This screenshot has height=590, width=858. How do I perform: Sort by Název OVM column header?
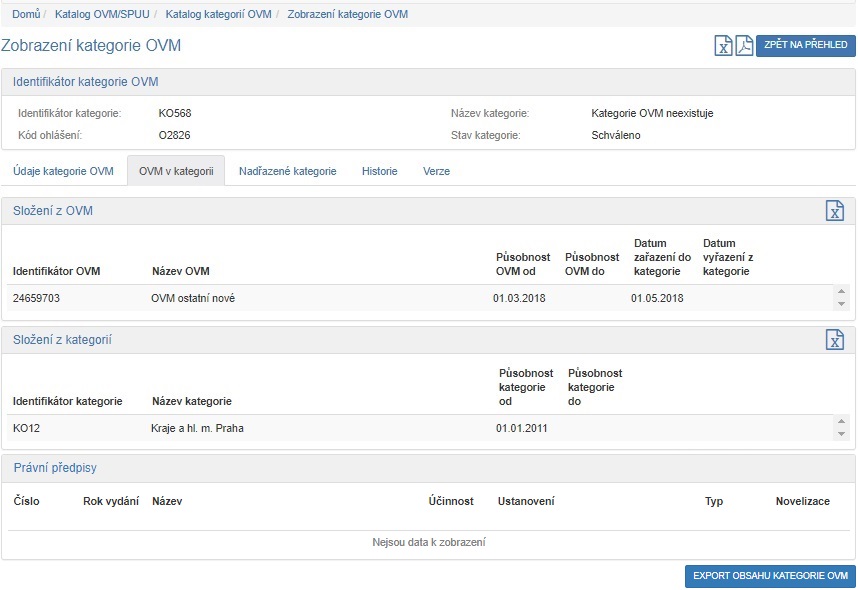pos(180,271)
